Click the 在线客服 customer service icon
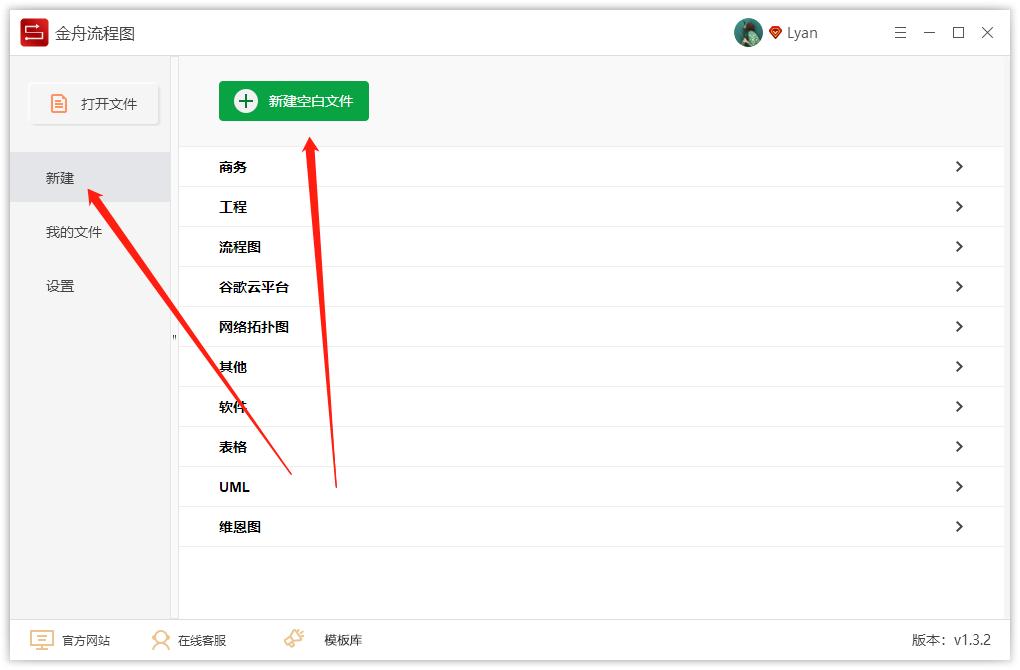The image size is (1020, 670). click(x=158, y=639)
